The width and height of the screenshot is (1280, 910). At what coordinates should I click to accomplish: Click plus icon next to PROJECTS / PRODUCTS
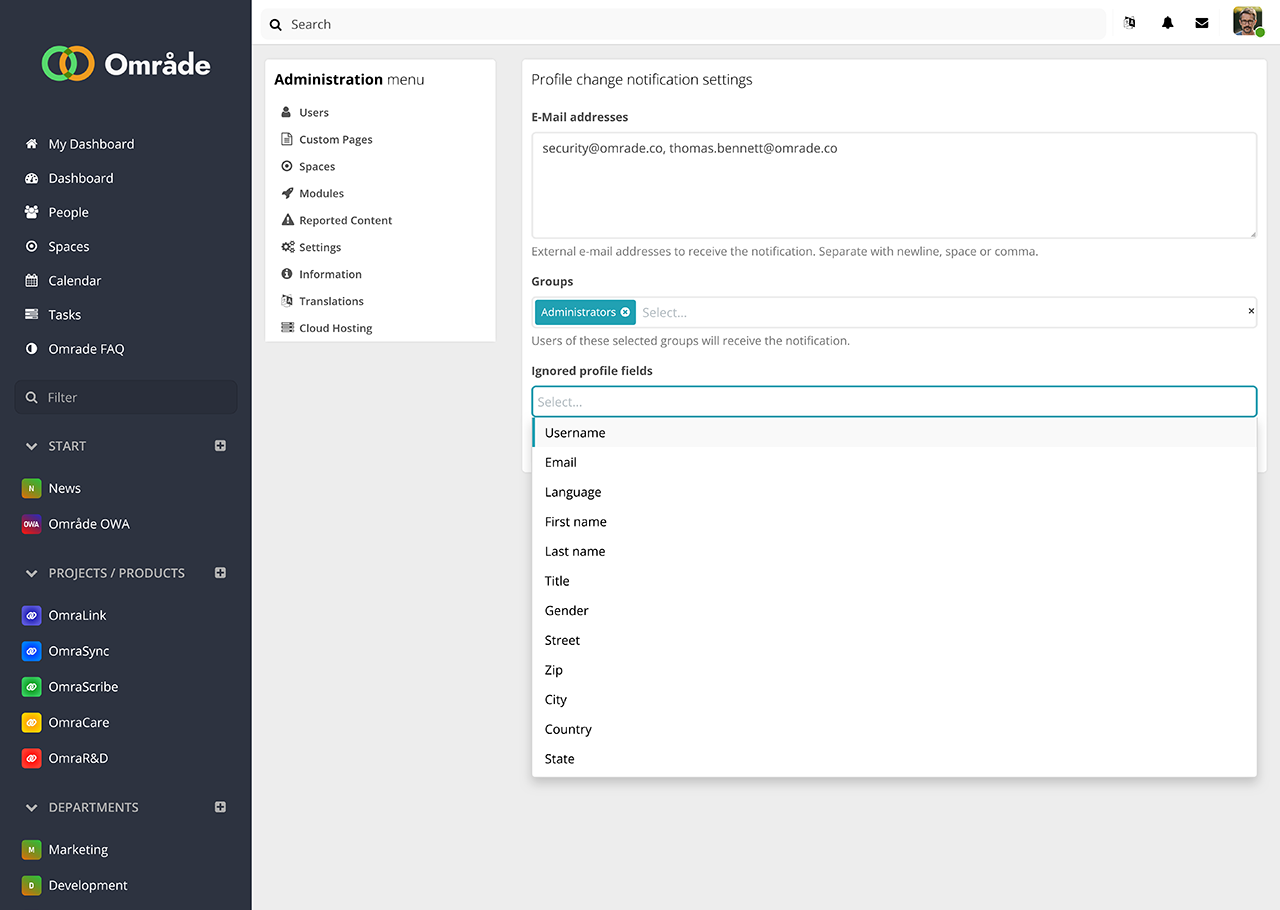220,573
